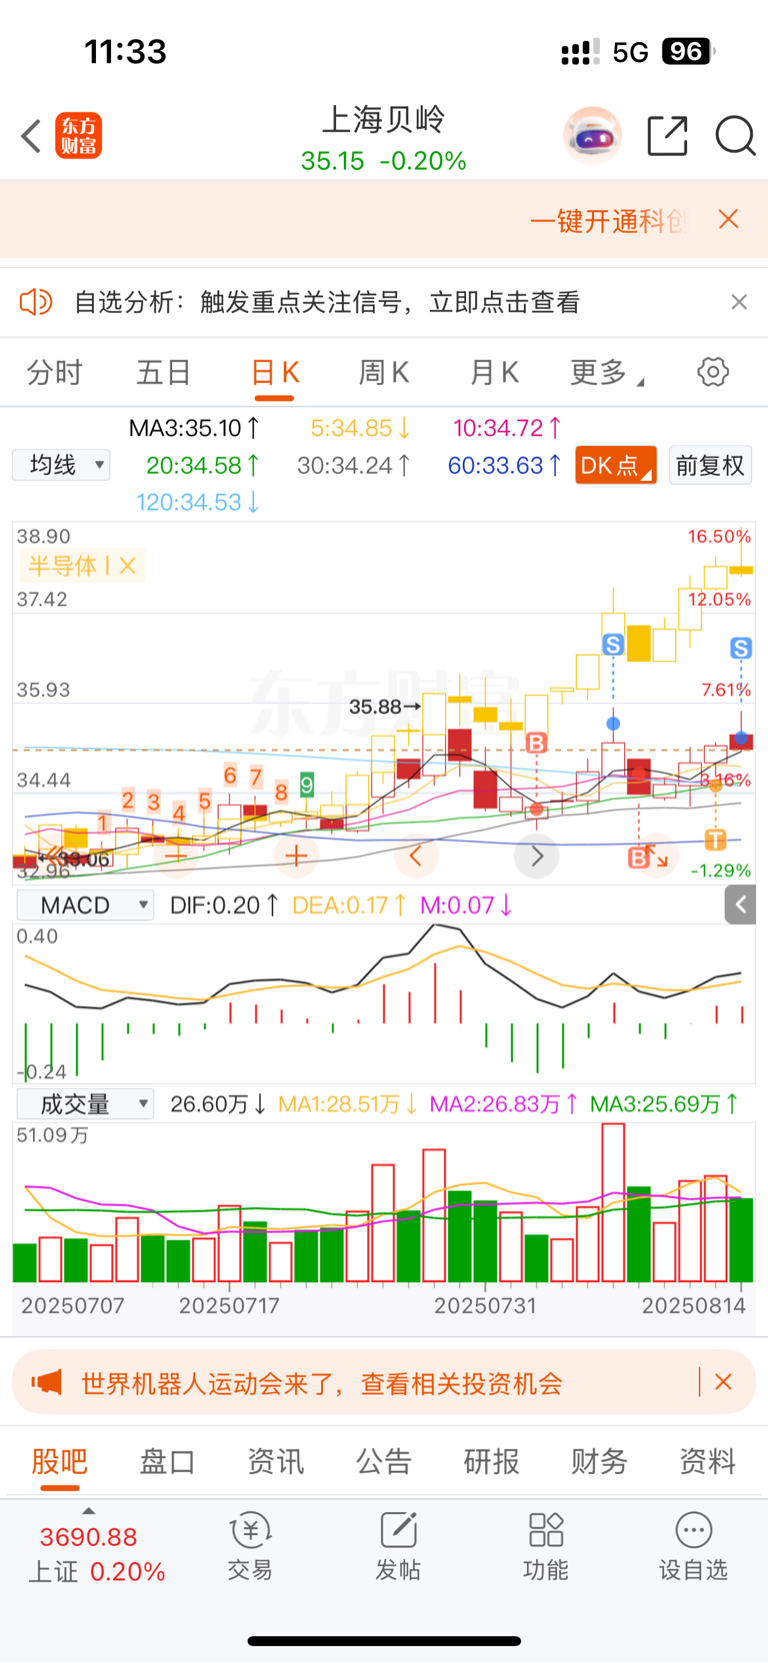Tap the green 9 sequence marker
The height and width of the screenshot is (1663, 768).
tap(307, 785)
